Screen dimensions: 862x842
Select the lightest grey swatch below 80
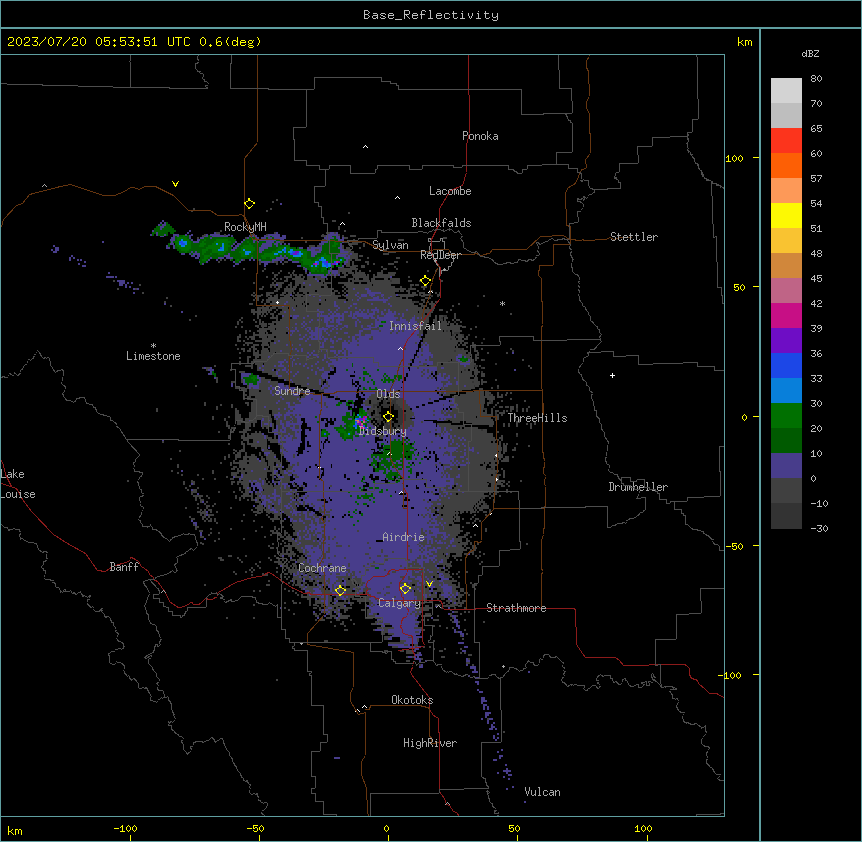click(786, 91)
